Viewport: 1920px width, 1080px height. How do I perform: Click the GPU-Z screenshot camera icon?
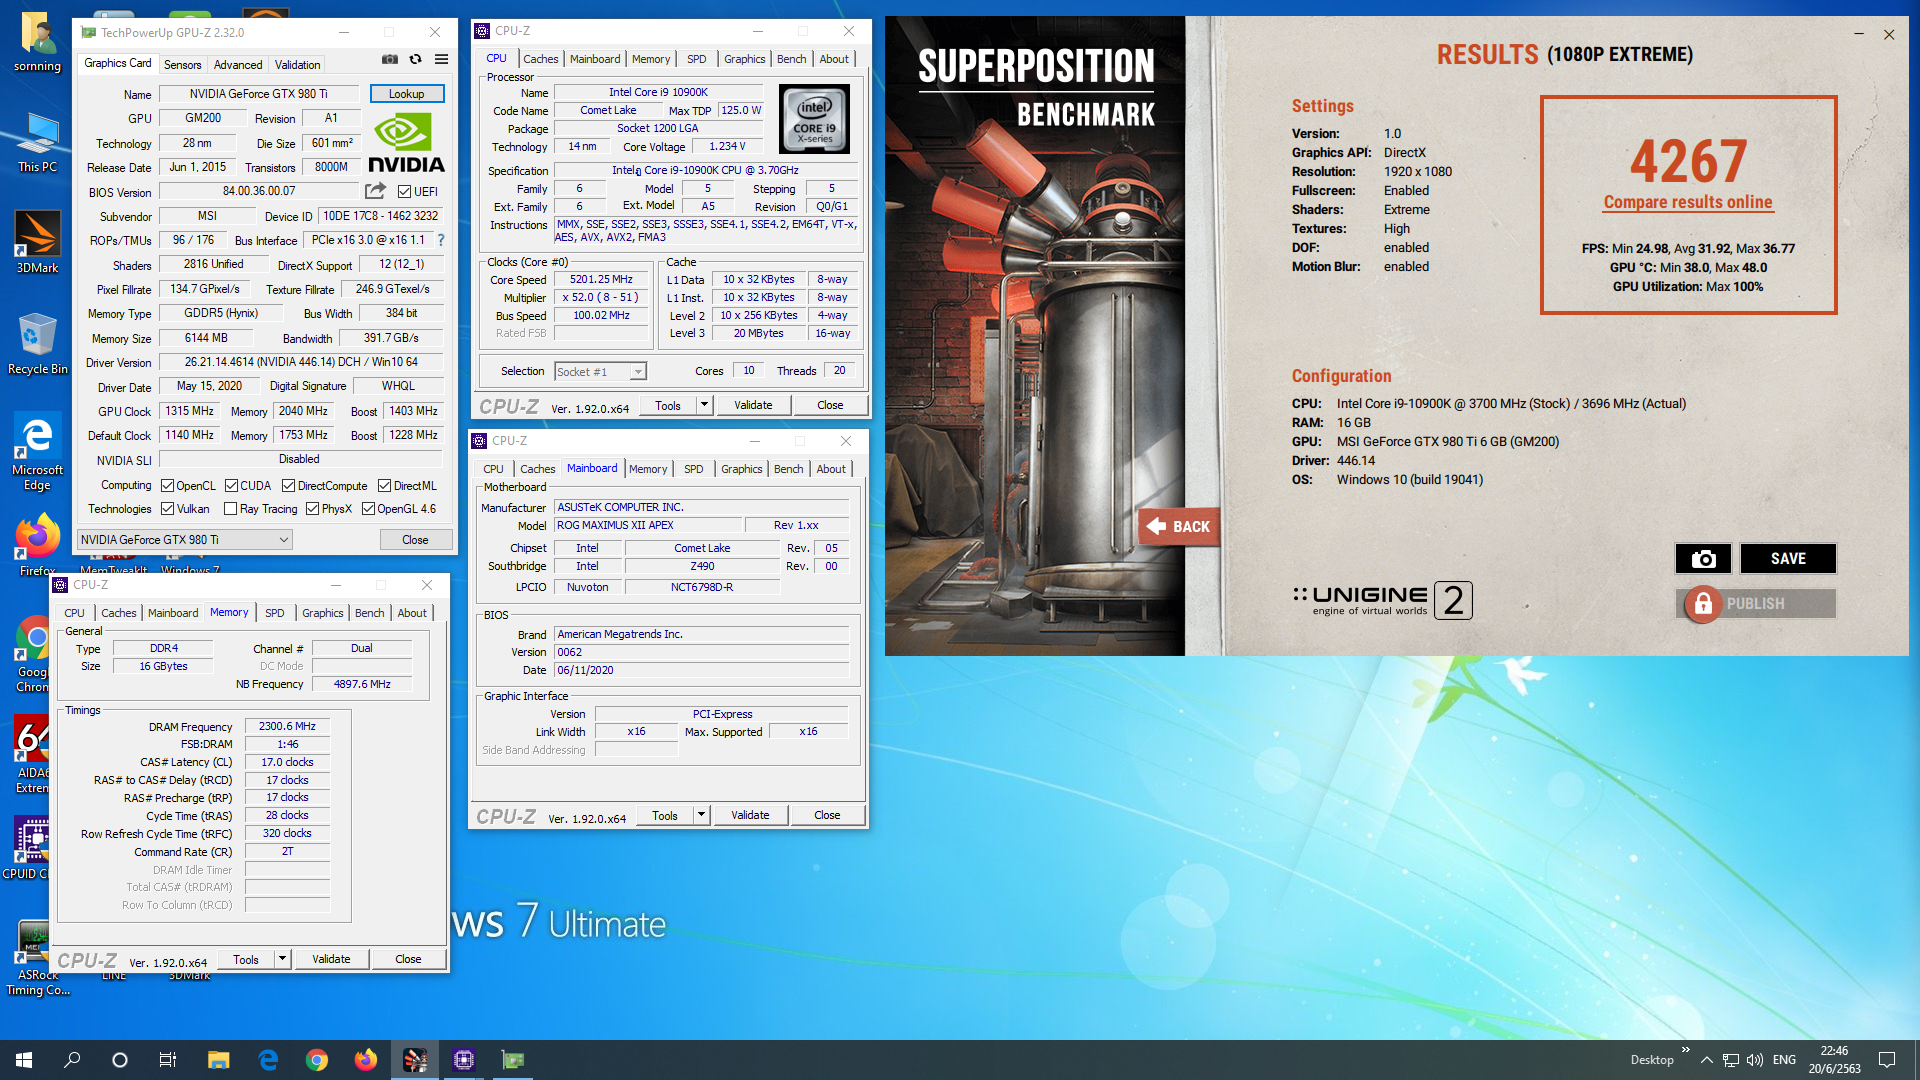tap(390, 60)
